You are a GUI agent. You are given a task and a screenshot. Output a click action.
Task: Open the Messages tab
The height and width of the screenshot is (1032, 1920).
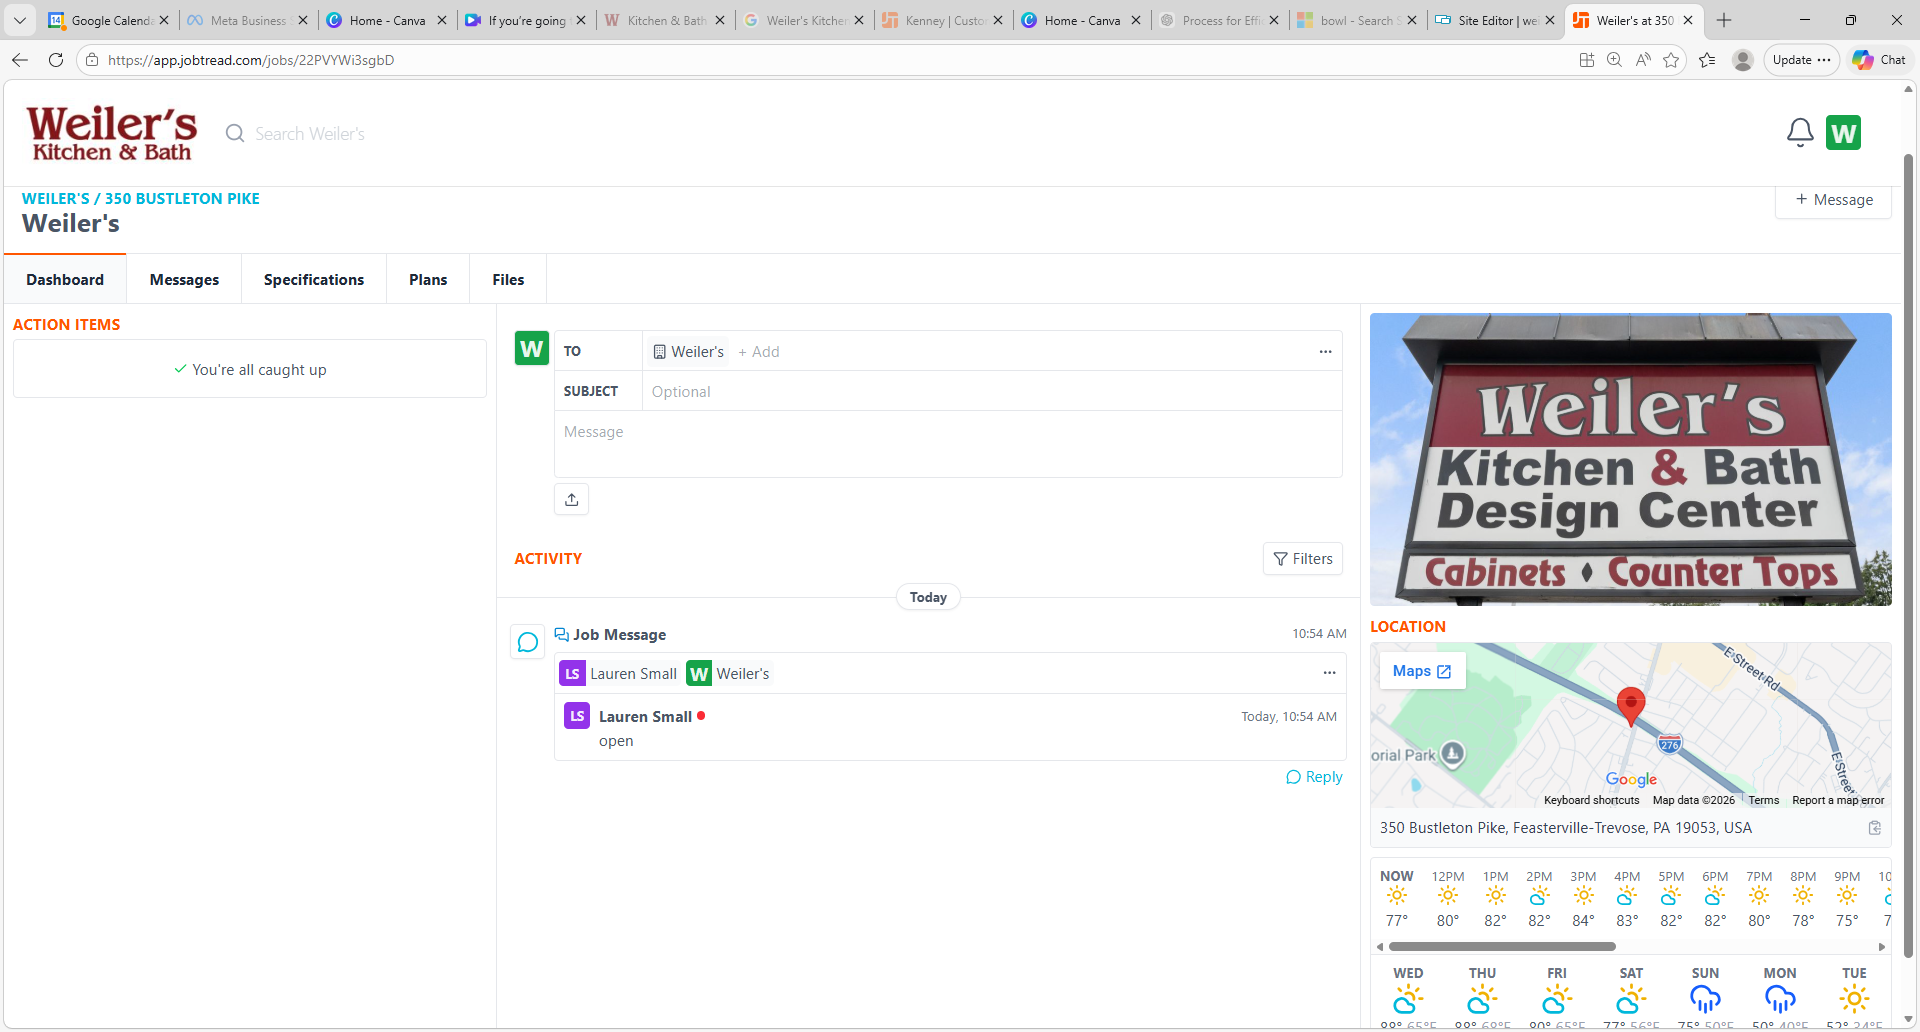184,280
